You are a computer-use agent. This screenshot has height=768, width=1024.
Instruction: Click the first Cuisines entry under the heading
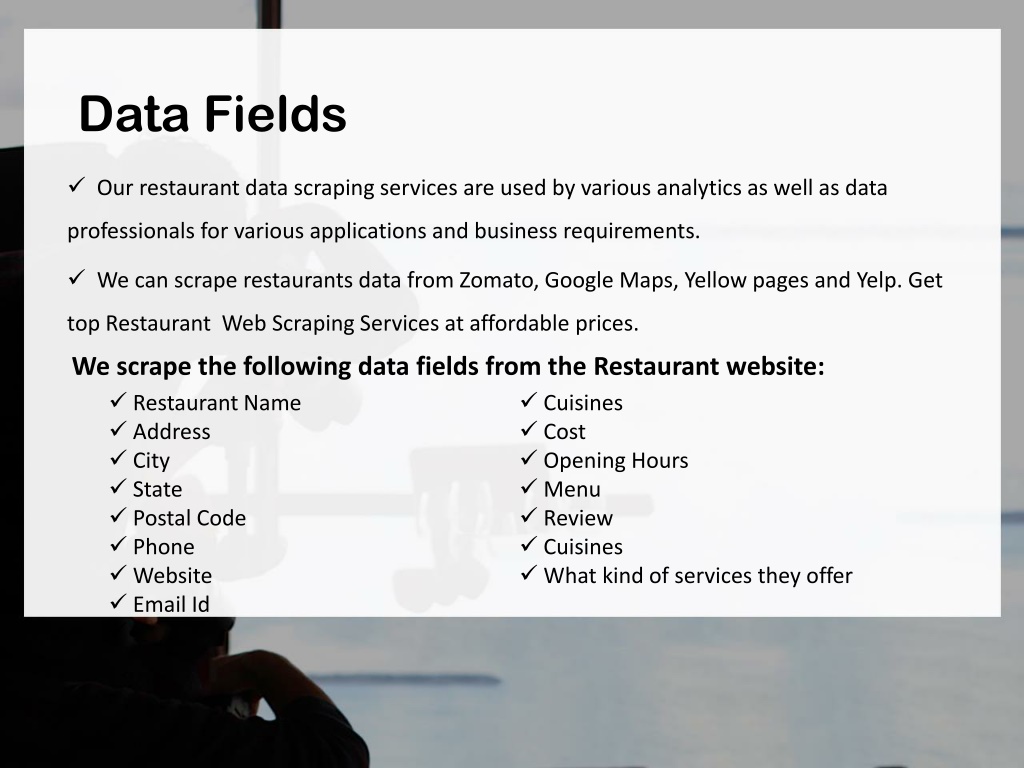point(583,403)
